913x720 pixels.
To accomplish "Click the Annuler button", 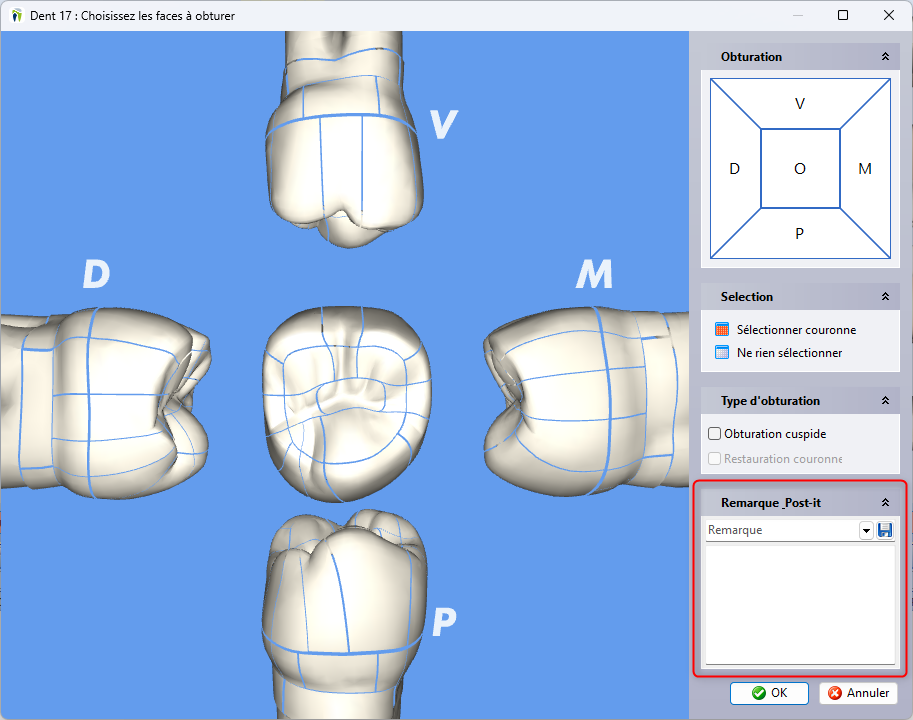I will pyautogui.click(x=858, y=693).
